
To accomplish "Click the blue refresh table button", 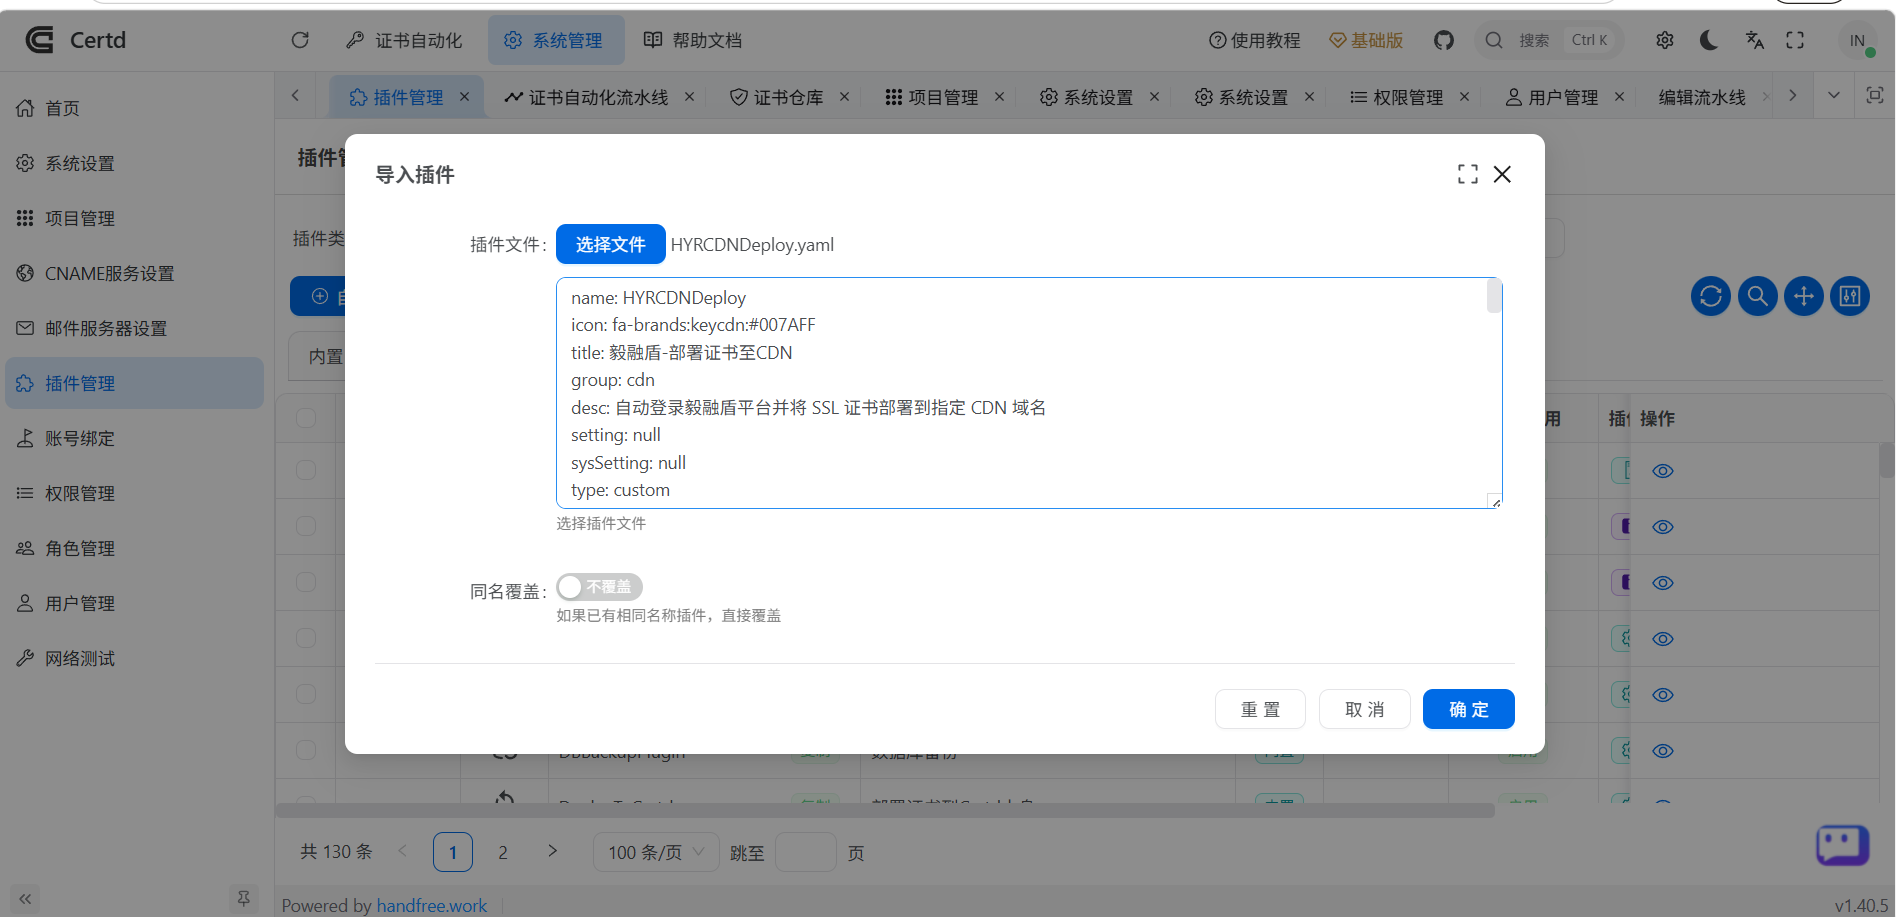I will 1711,296.
